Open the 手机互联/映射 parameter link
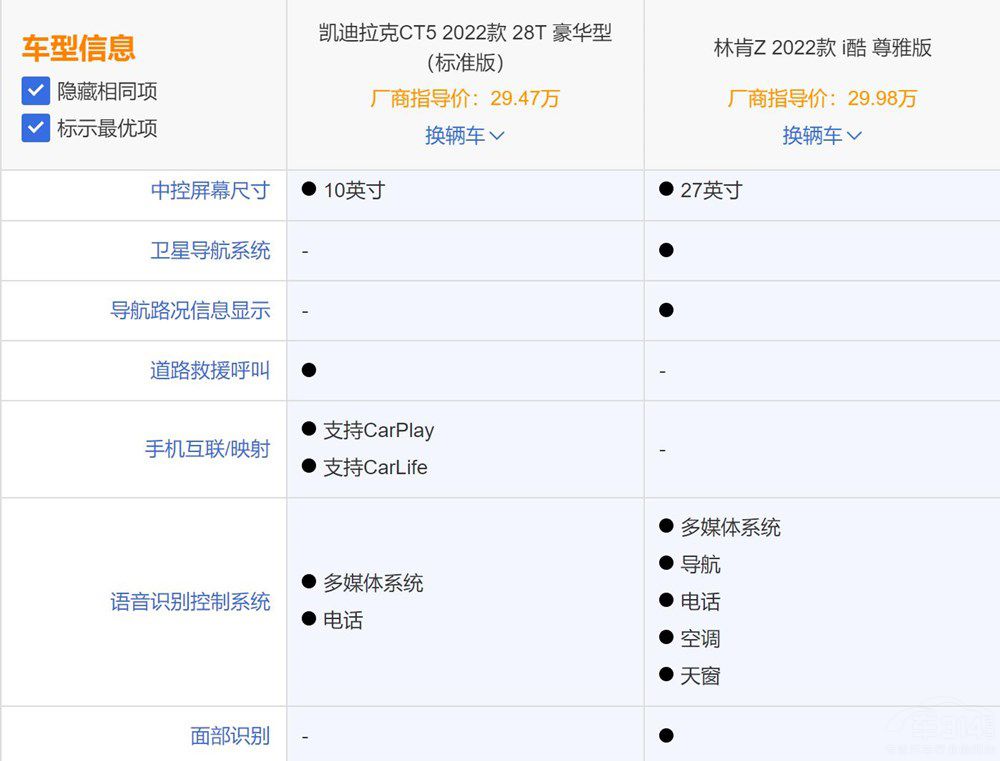The image size is (1000, 761). coord(207,449)
